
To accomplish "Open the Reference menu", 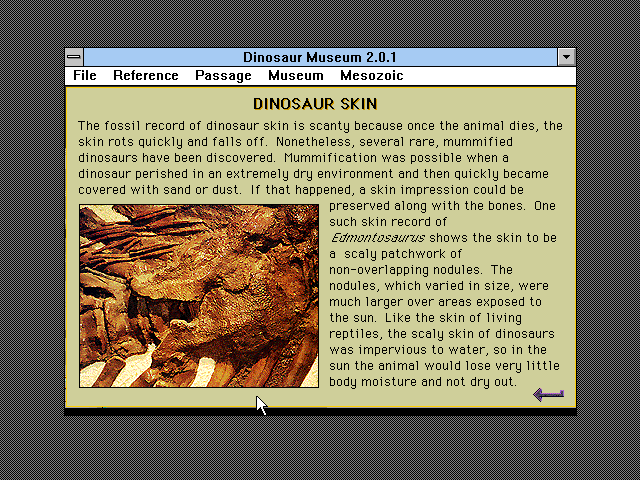I will (x=146, y=76).
